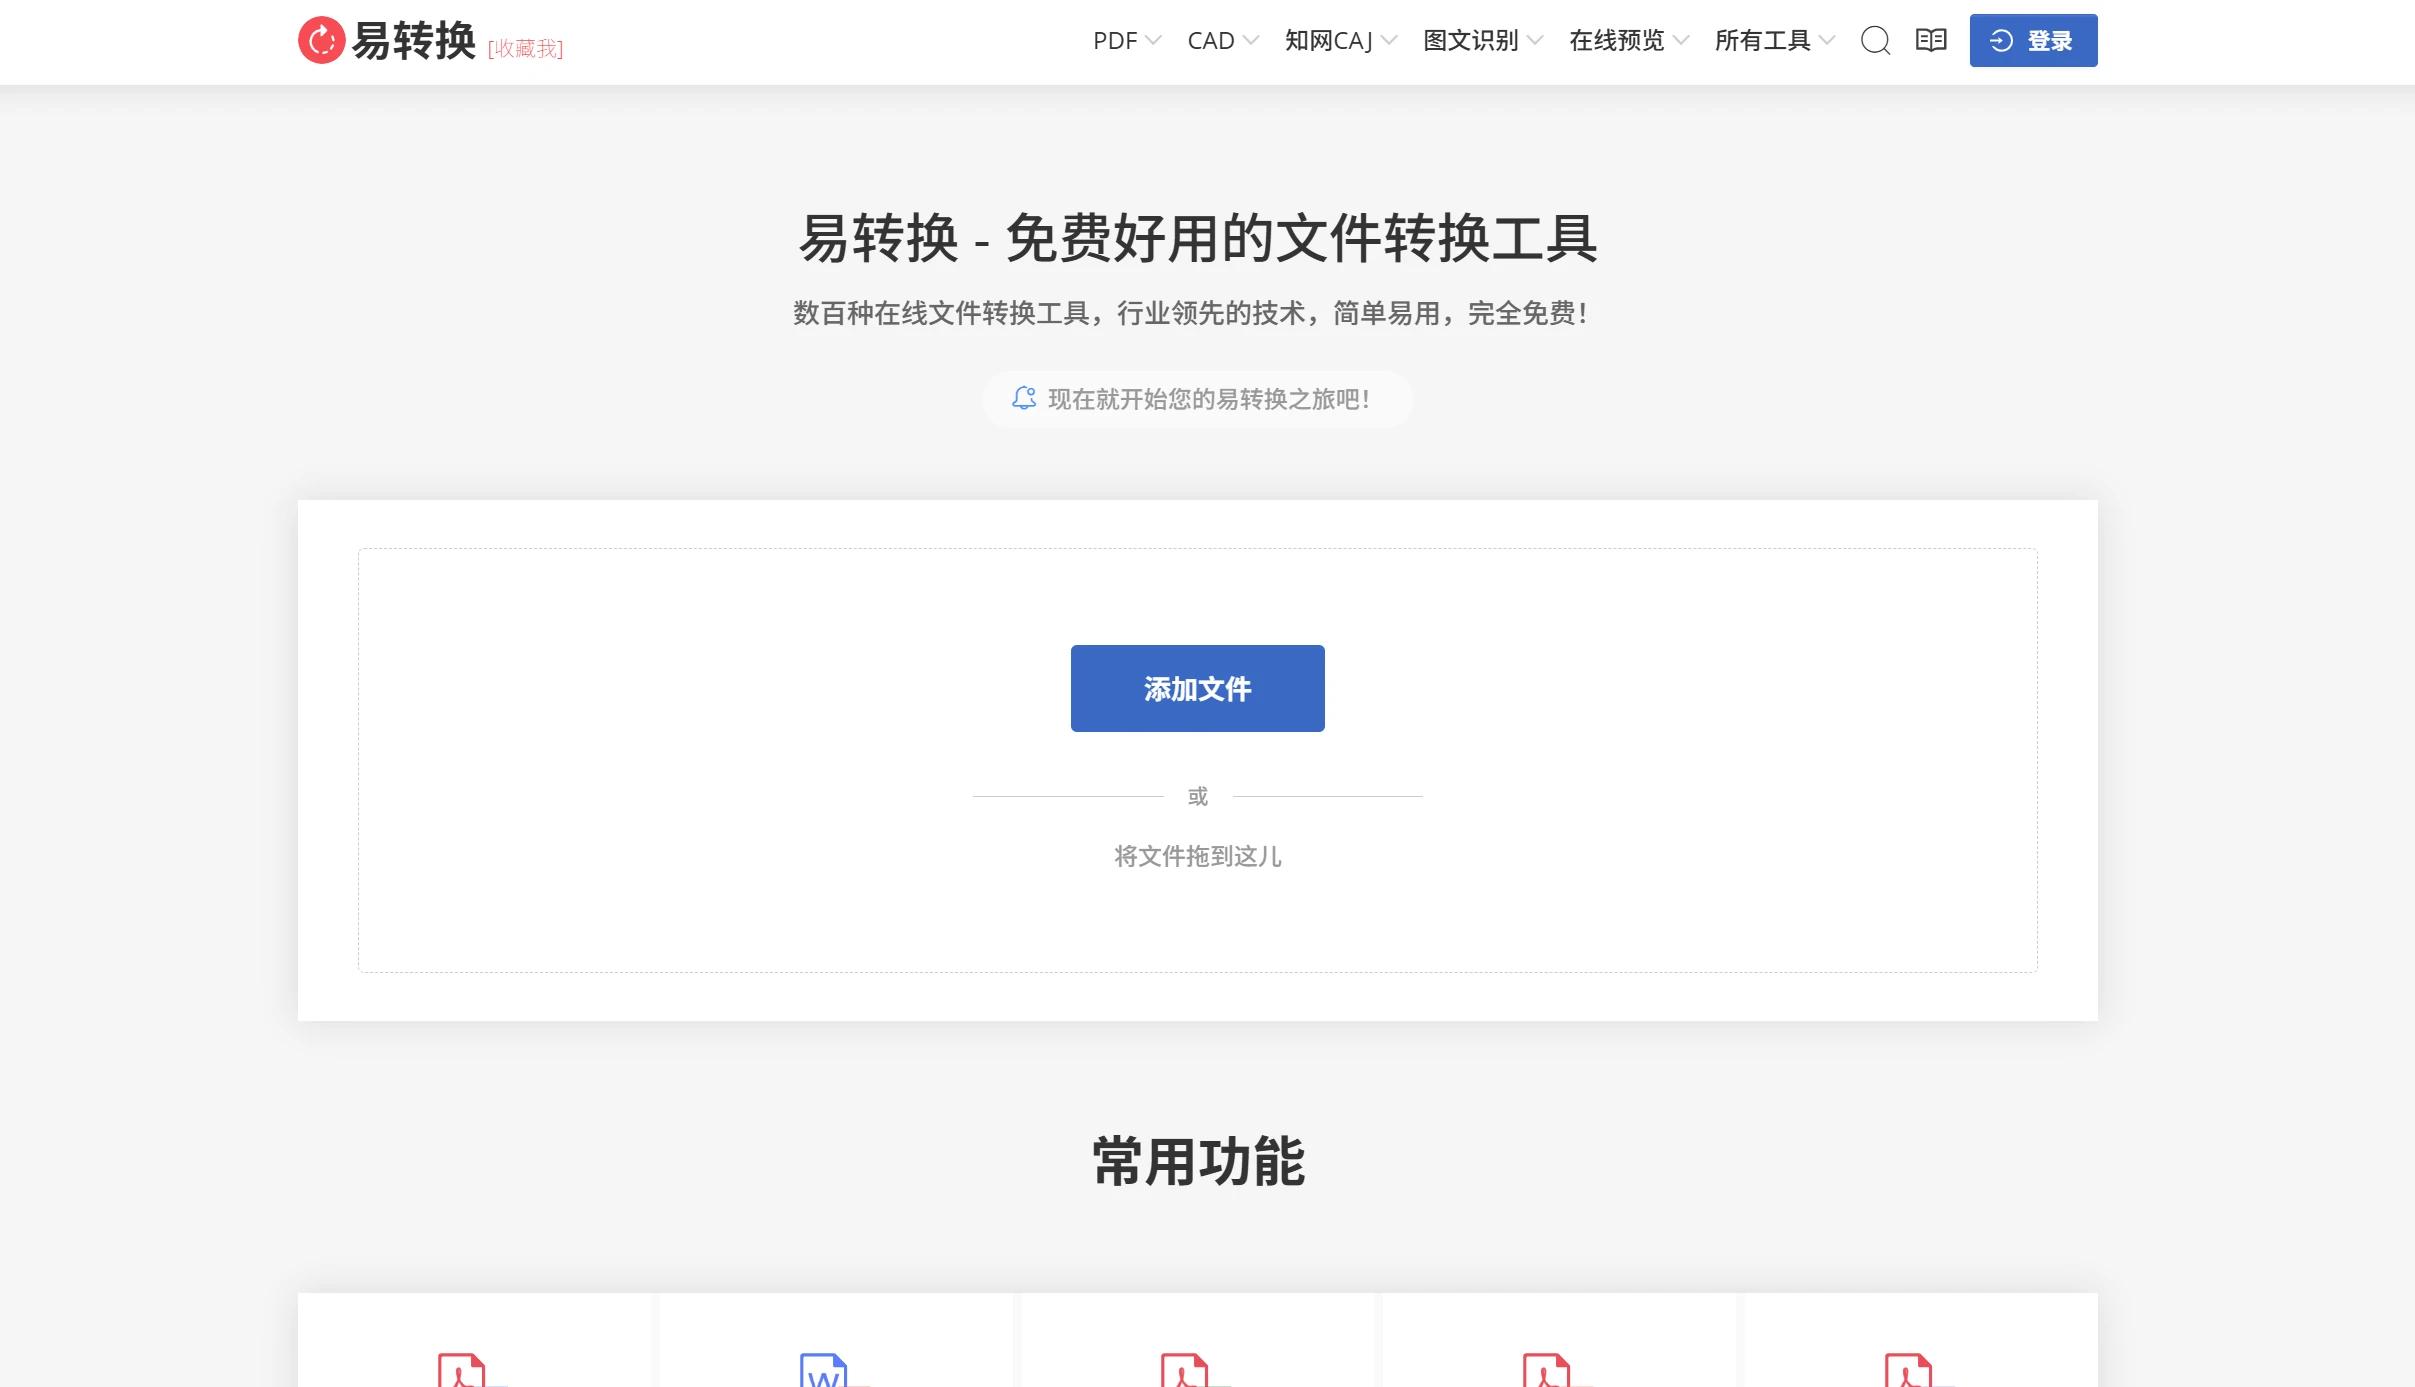This screenshot has height=1387, width=2415.
Task: Expand the PDF menu chevron
Action: pyautogui.click(x=1153, y=41)
